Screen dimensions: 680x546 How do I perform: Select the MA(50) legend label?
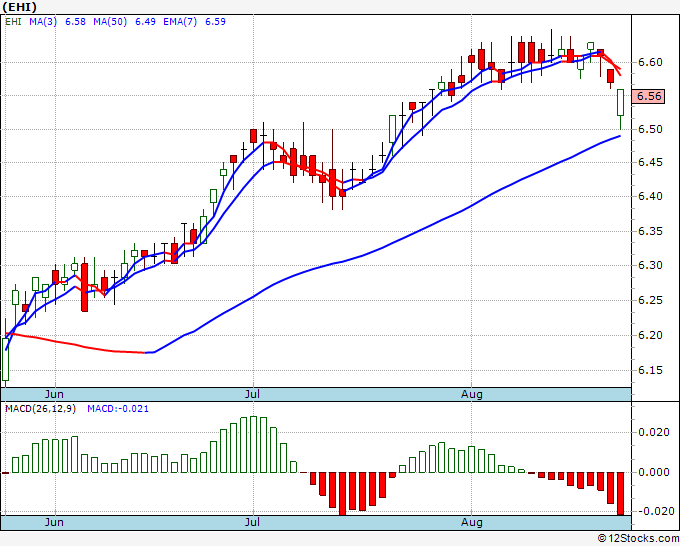tap(110, 22)
